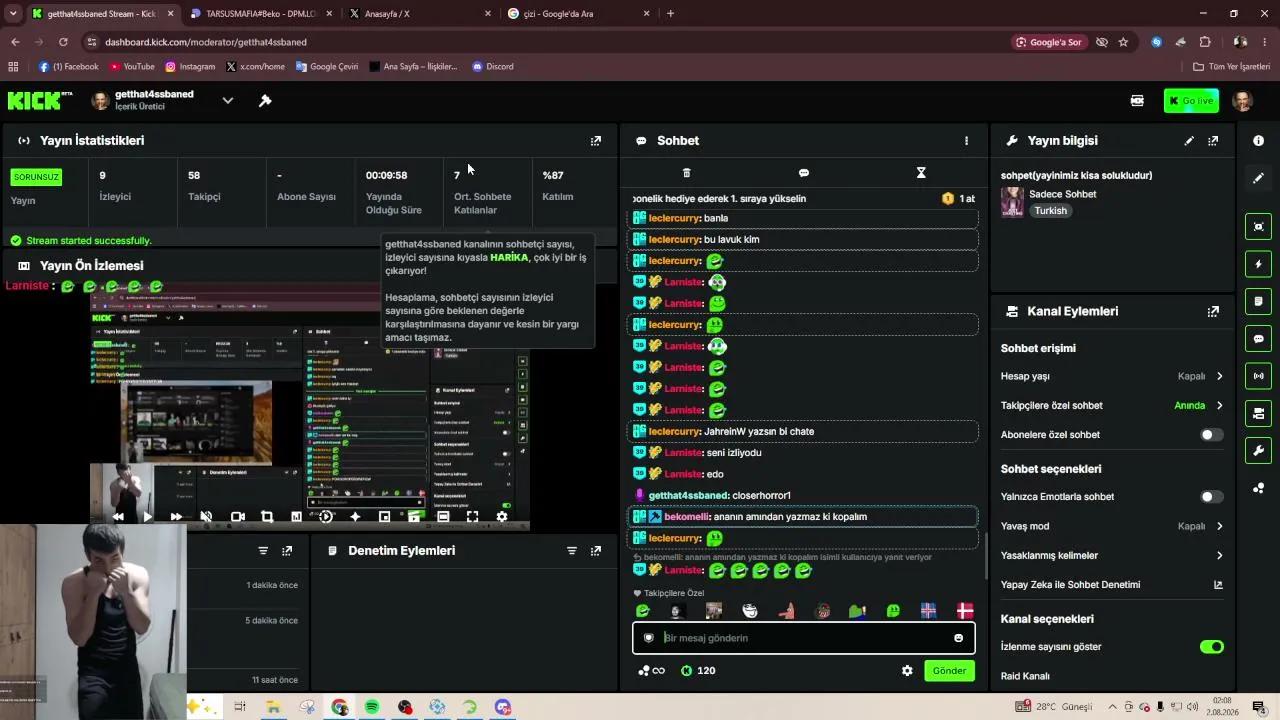Open Takipçilere özel sohbet setting chevron

(1219, 406)
